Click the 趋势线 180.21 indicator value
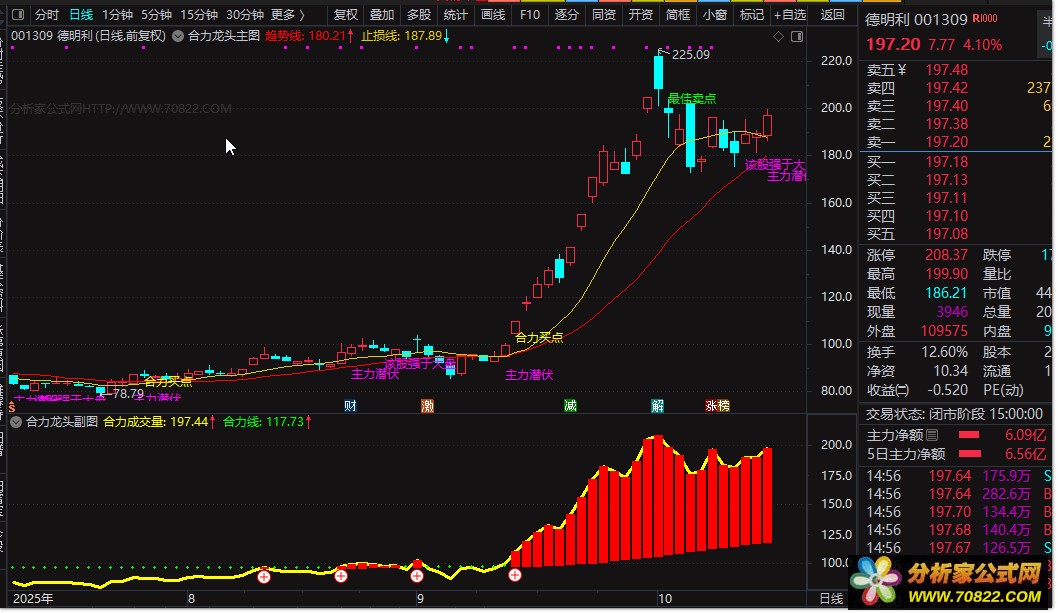1058x613 pixels. click(x=309, y=36)
